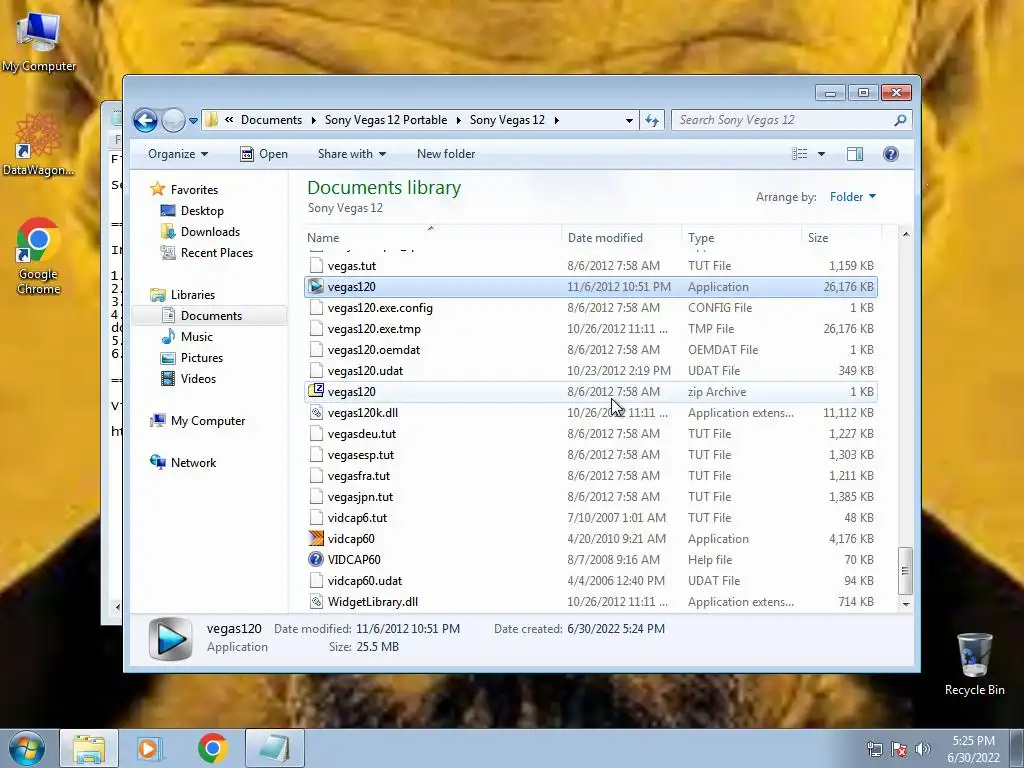The height and width of the screenshot is (768, 1024).
Task: Select the vidcap60 Application icon
Action: pos(316,538)
